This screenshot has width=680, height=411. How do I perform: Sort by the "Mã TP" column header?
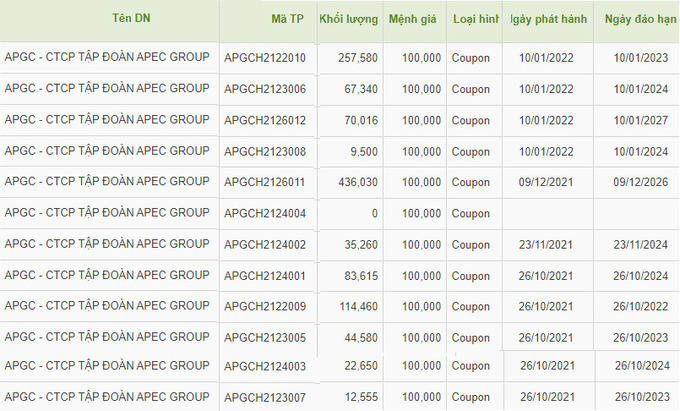pyautogui.click(x=289, y=19)
